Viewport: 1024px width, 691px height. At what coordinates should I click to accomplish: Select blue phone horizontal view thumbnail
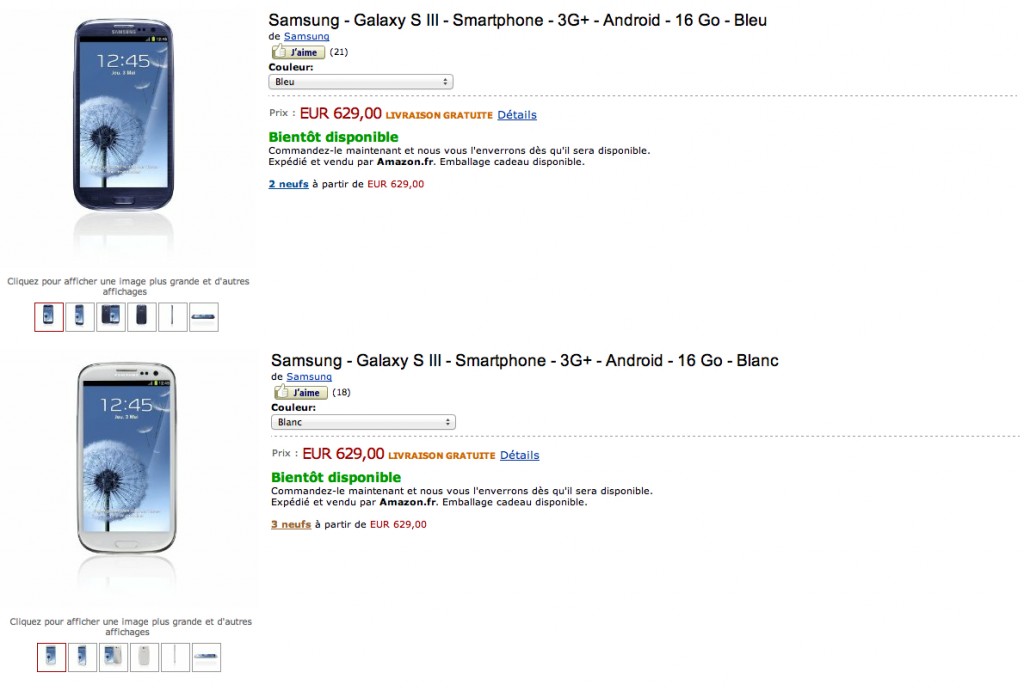pyautogui.click(x=204, y=317)
